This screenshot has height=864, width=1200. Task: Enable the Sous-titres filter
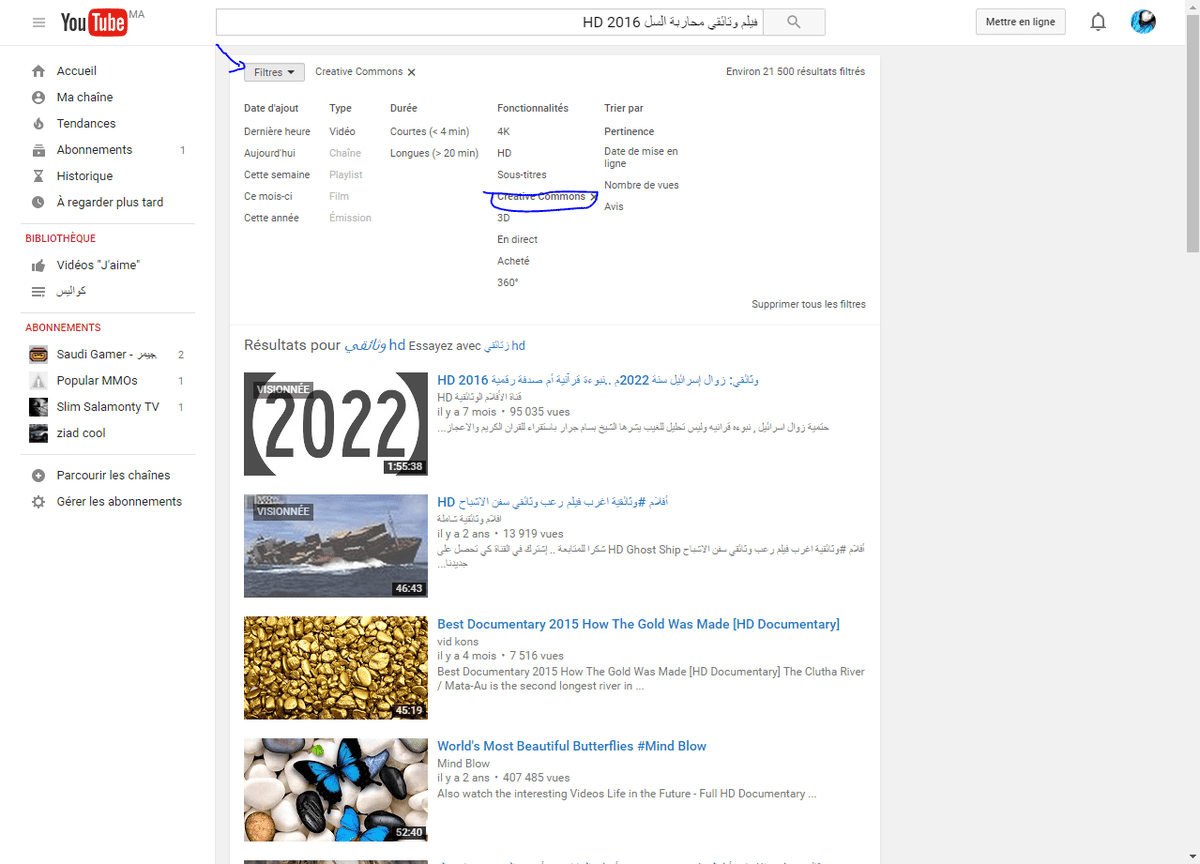522,175
